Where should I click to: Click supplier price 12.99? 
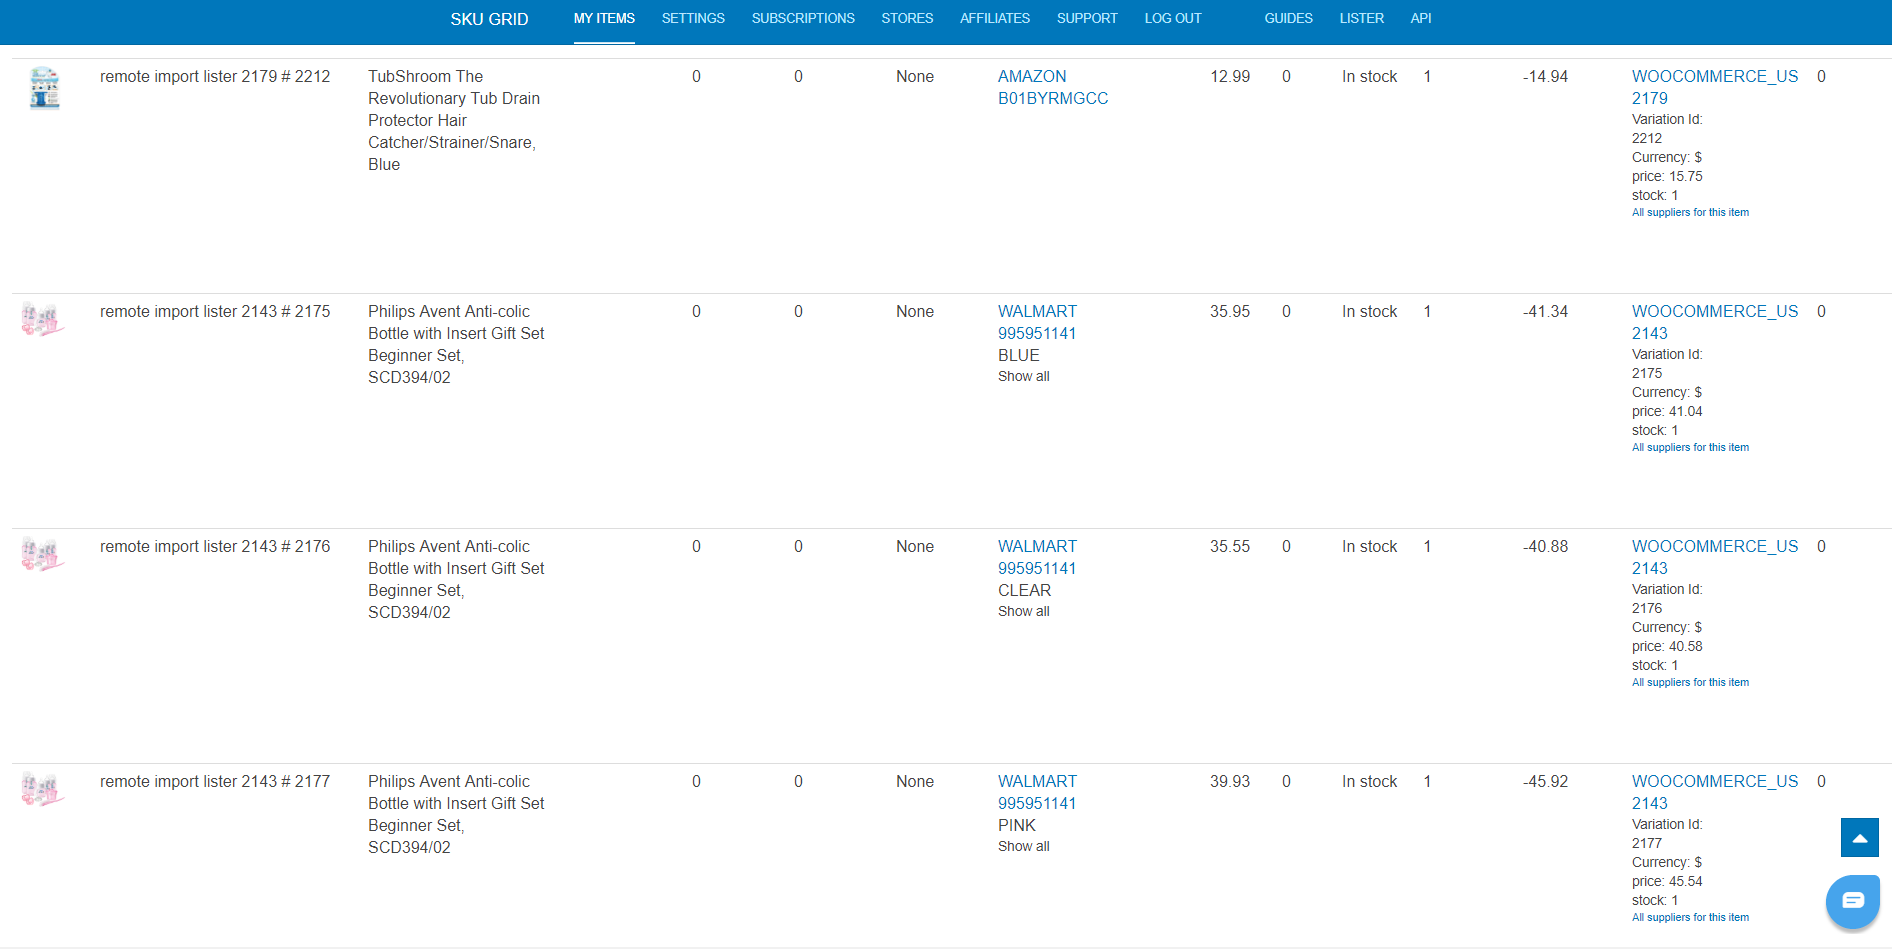click(x=1230, y=76)
